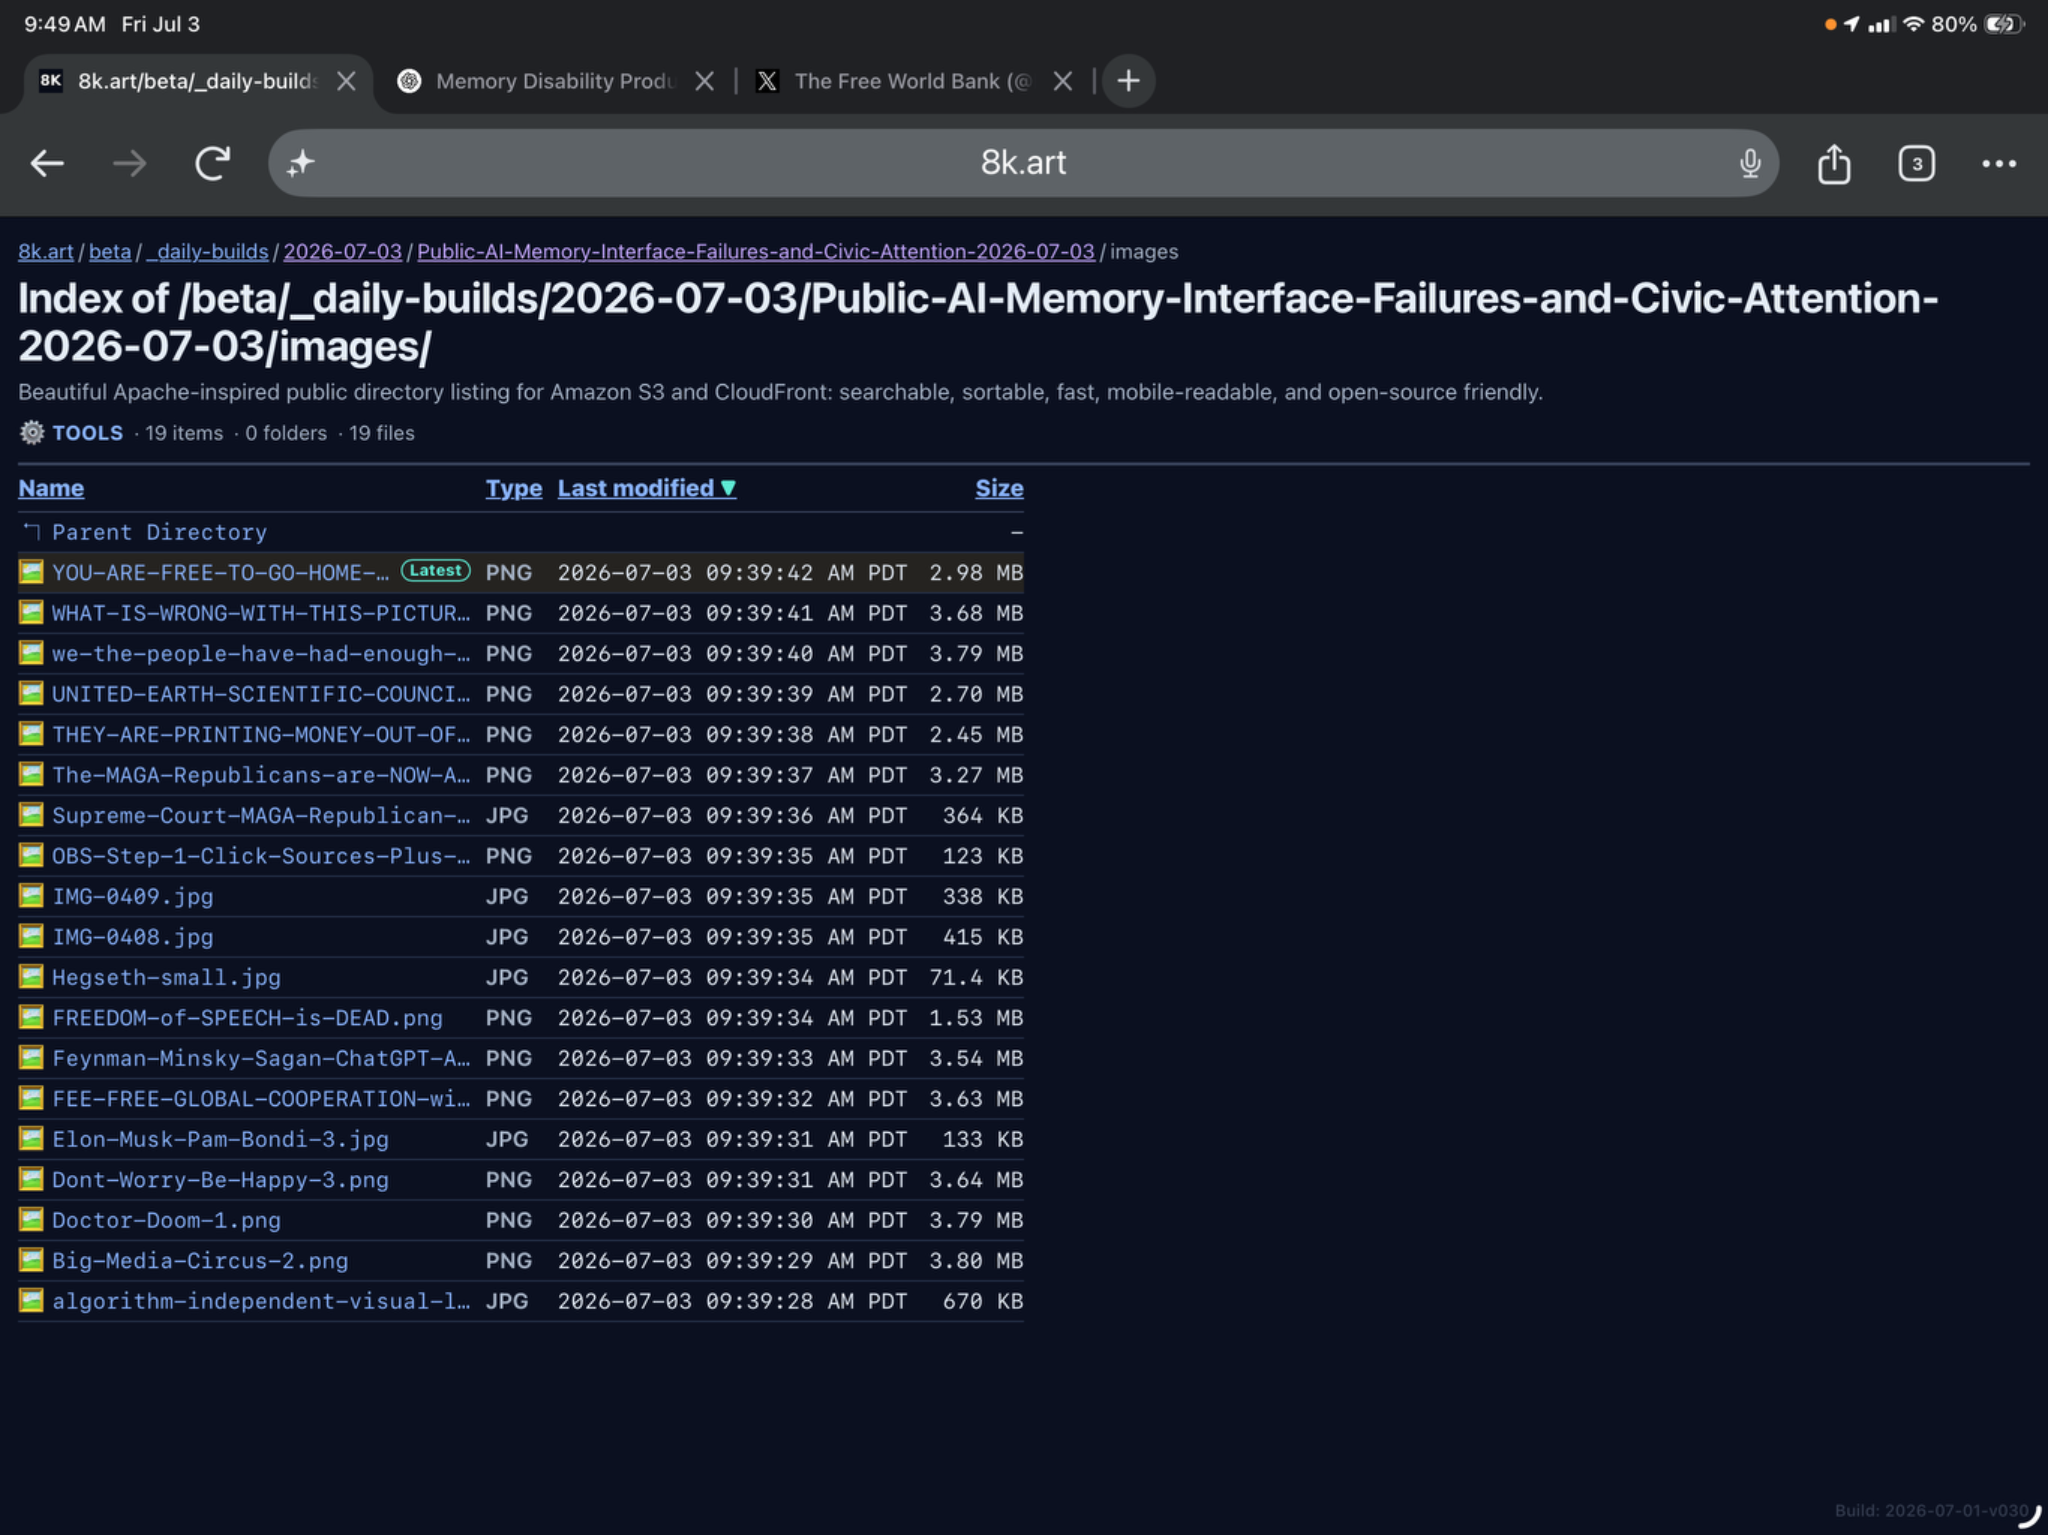Open Hegseth-small.jpg file

tap(166, 978)
